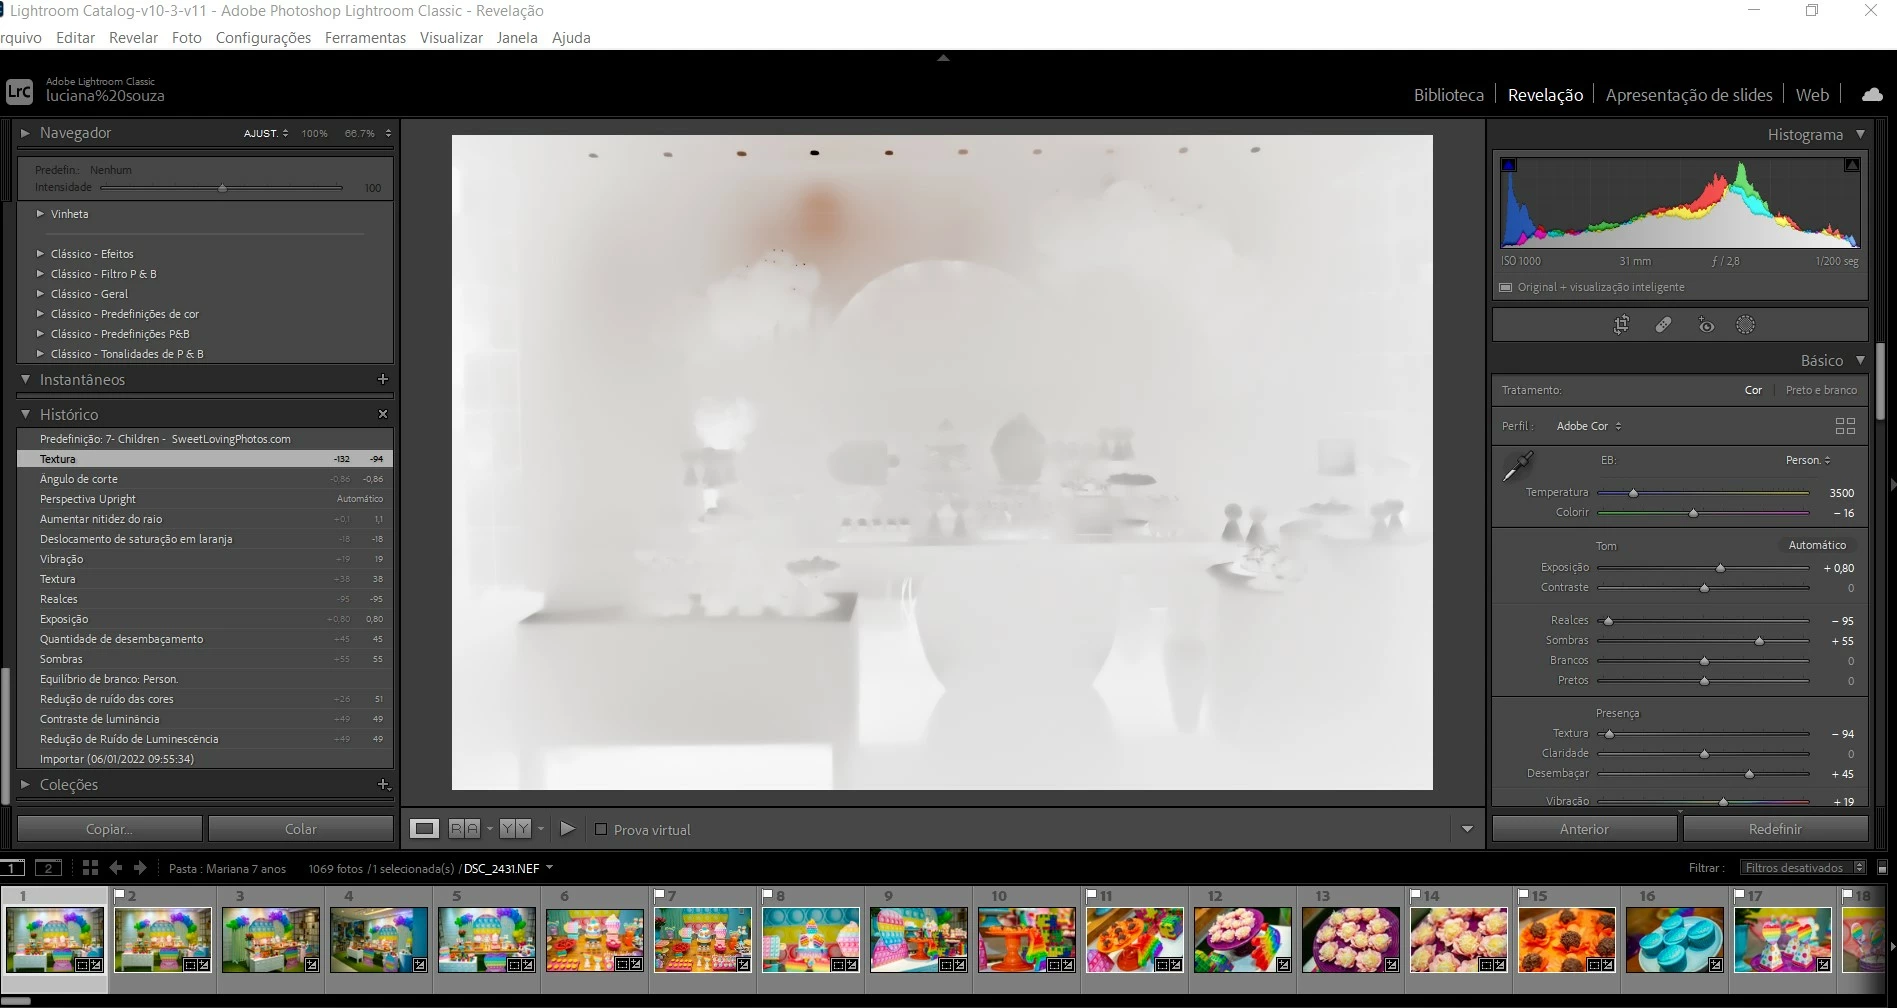Viewport: 1897px width, 1008px height.
Task: Expand Clássico - Efeitos preset folder
Action: coord(40,254)
